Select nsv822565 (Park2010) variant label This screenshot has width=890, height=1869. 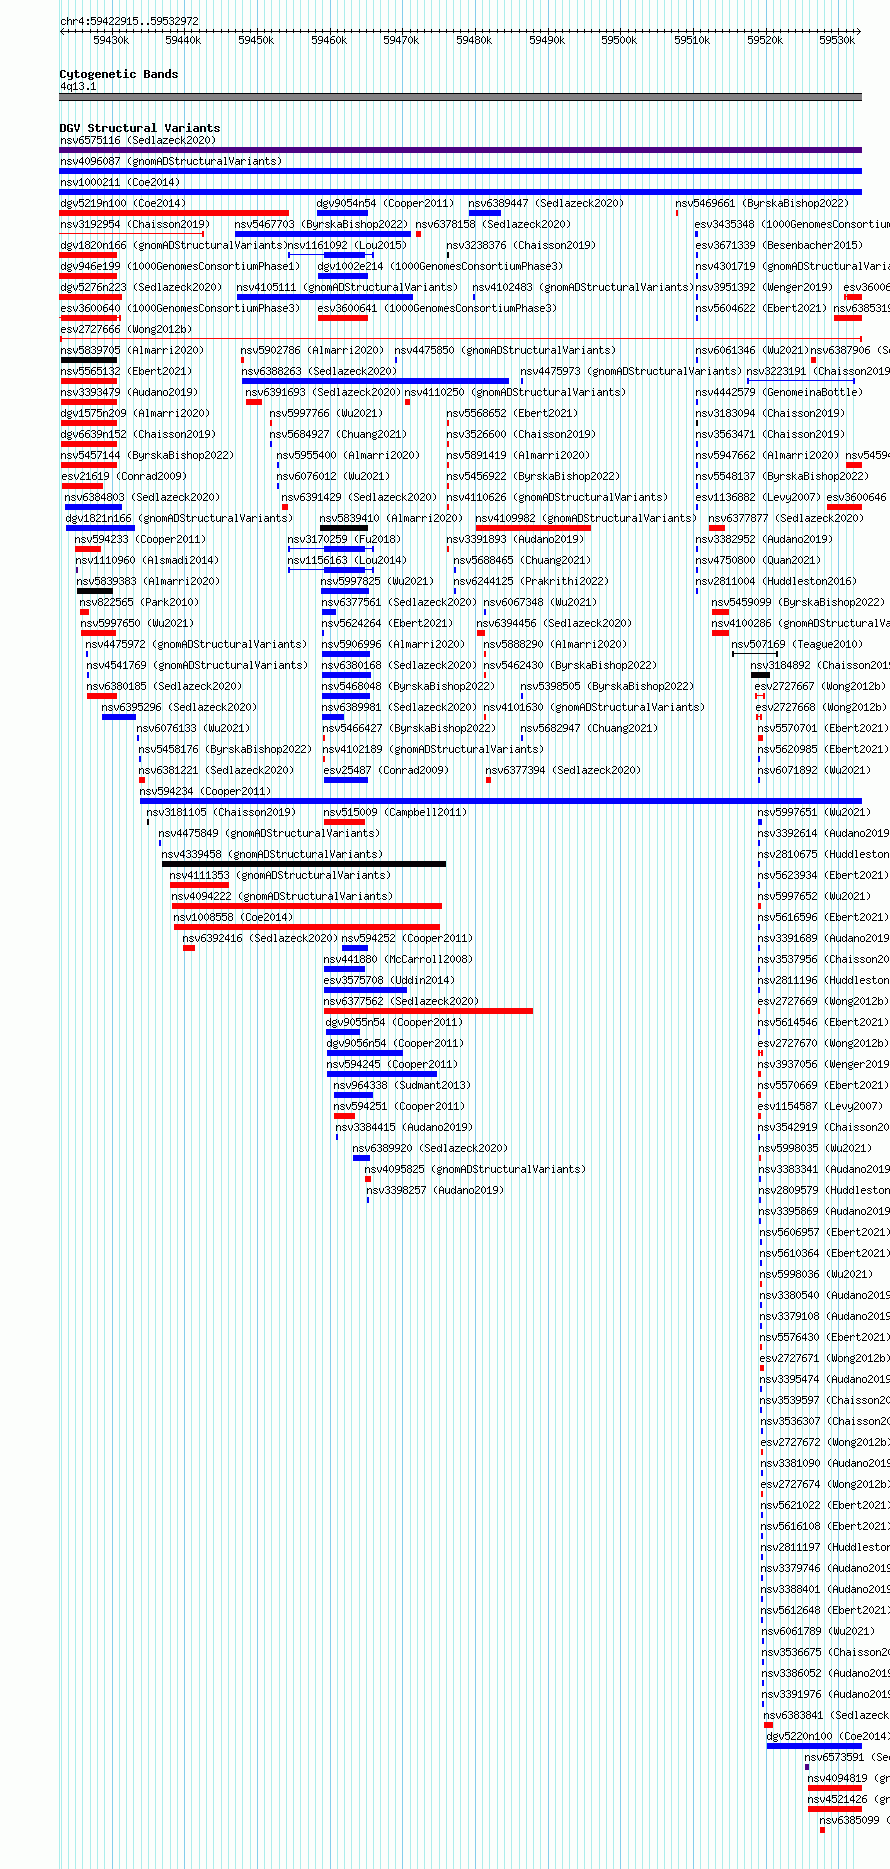(x=139, y=602)
